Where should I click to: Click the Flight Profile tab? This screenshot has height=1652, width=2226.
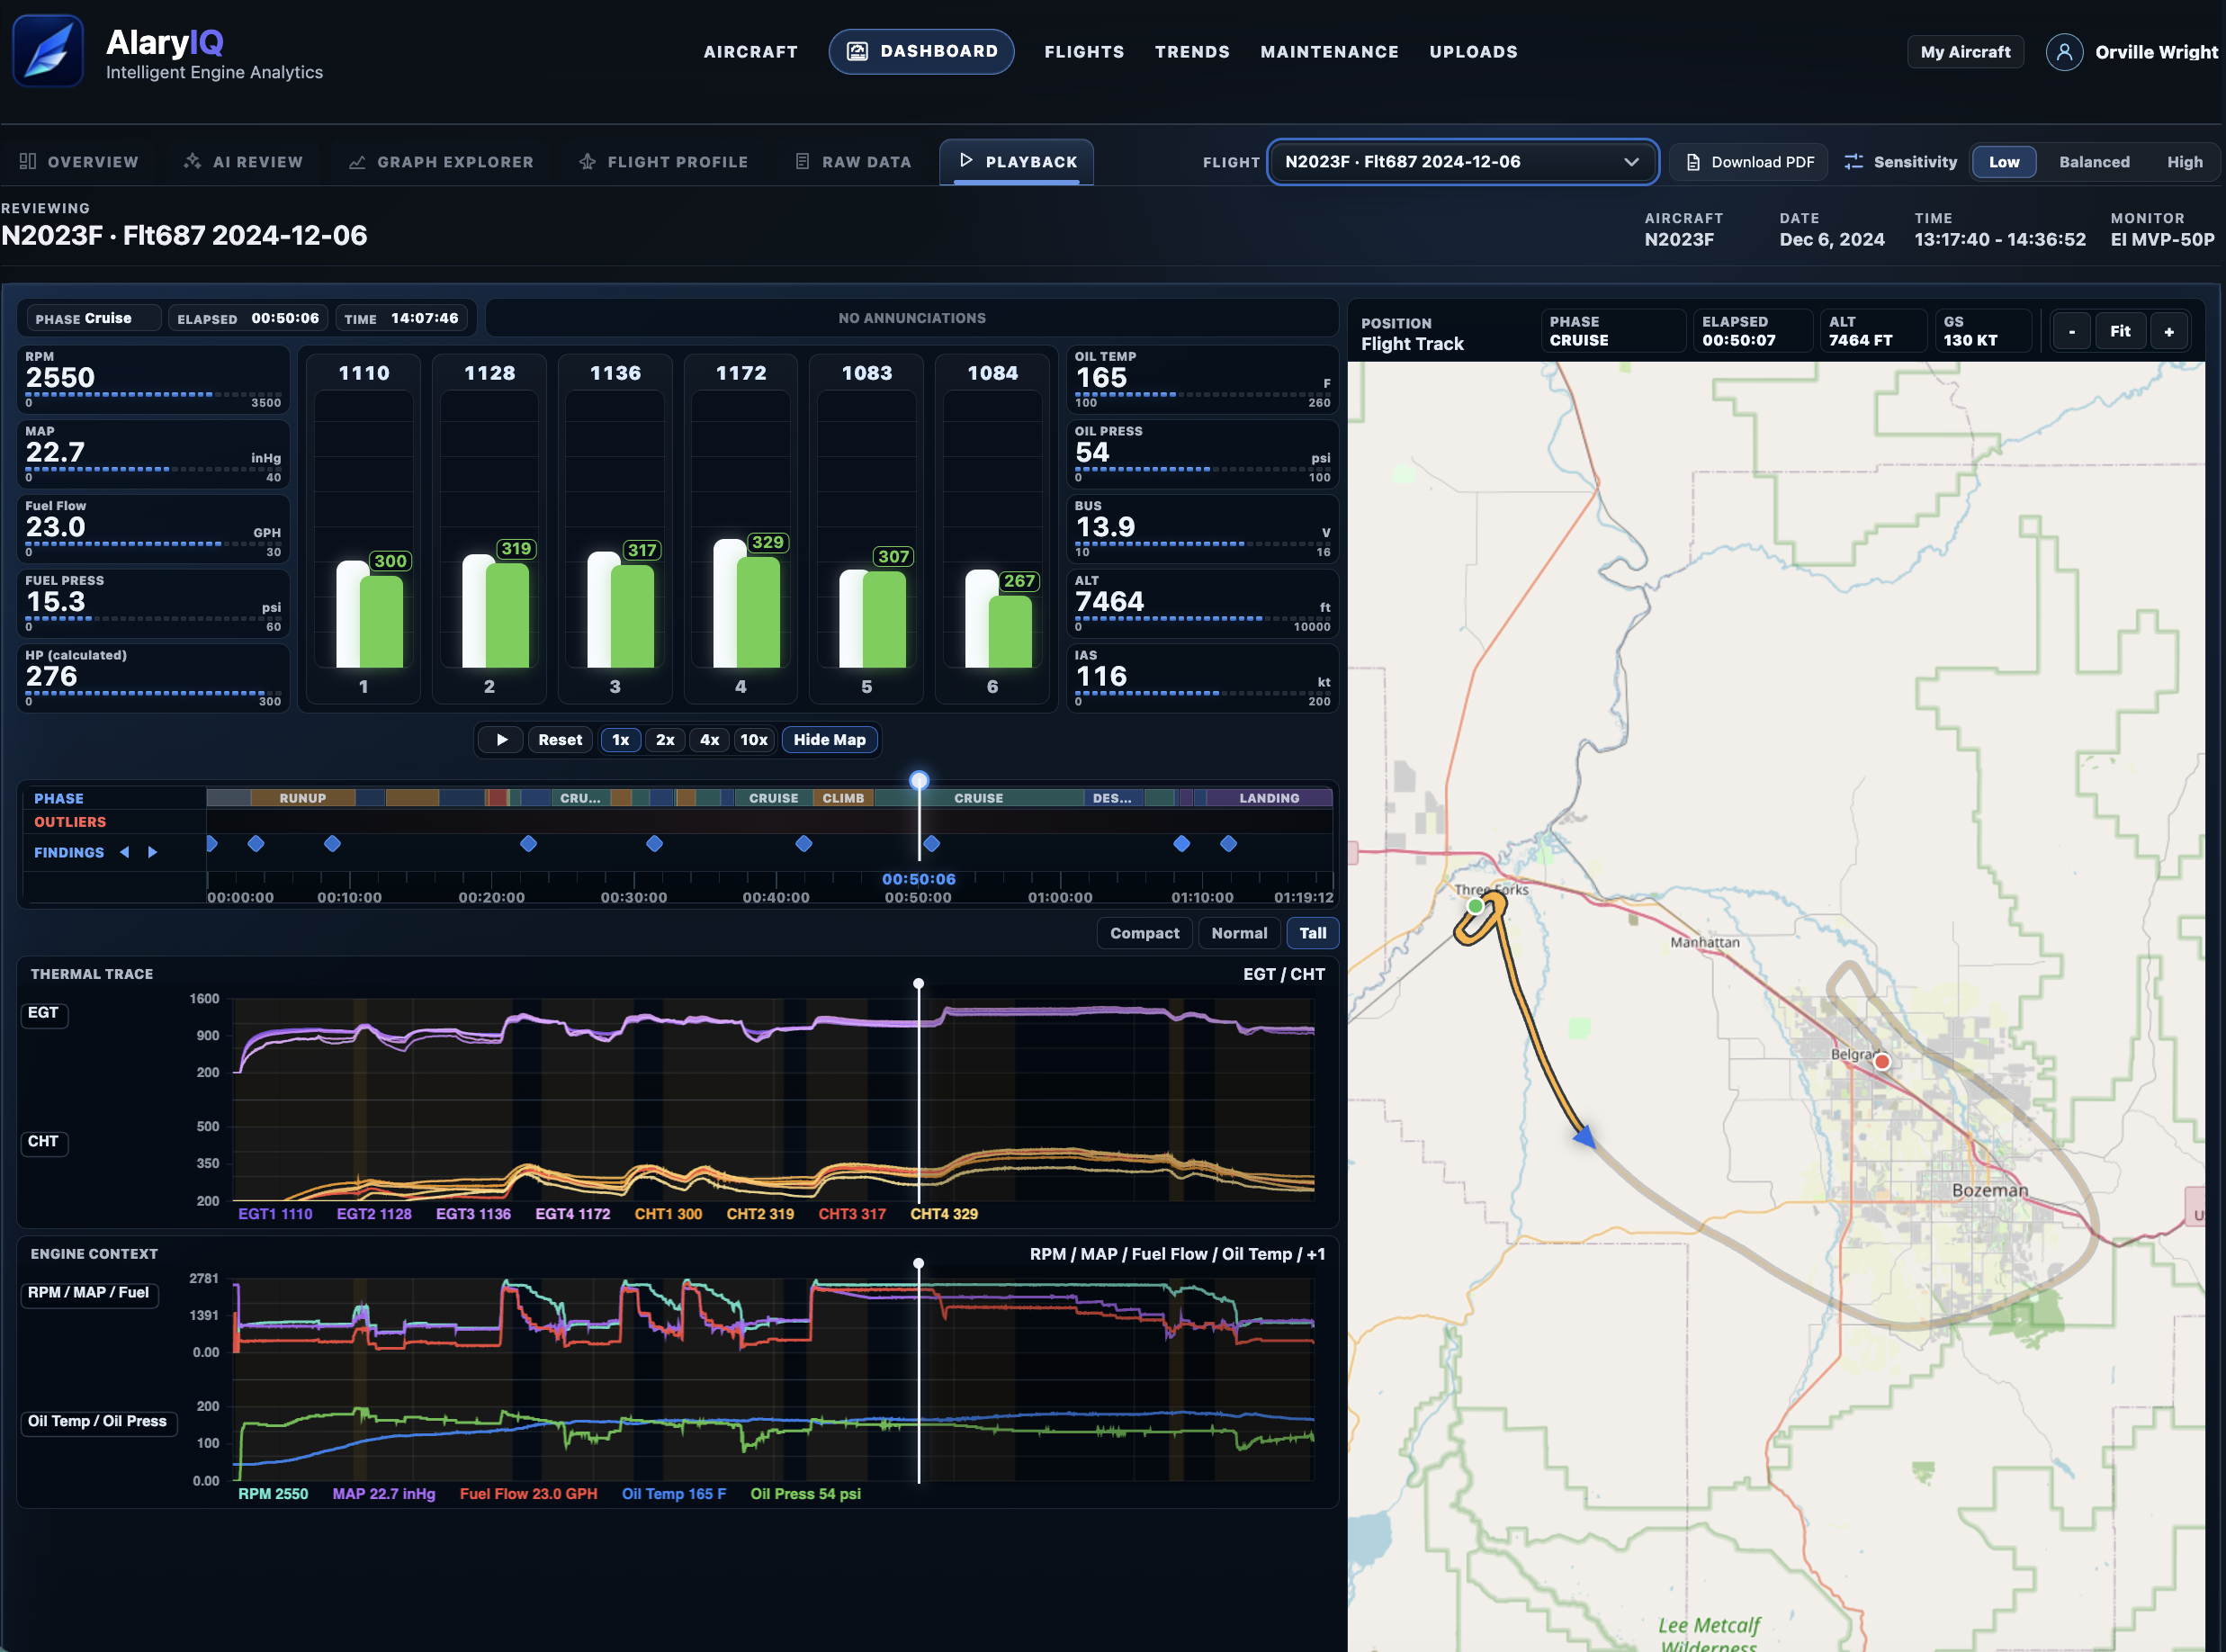point(663,162)
